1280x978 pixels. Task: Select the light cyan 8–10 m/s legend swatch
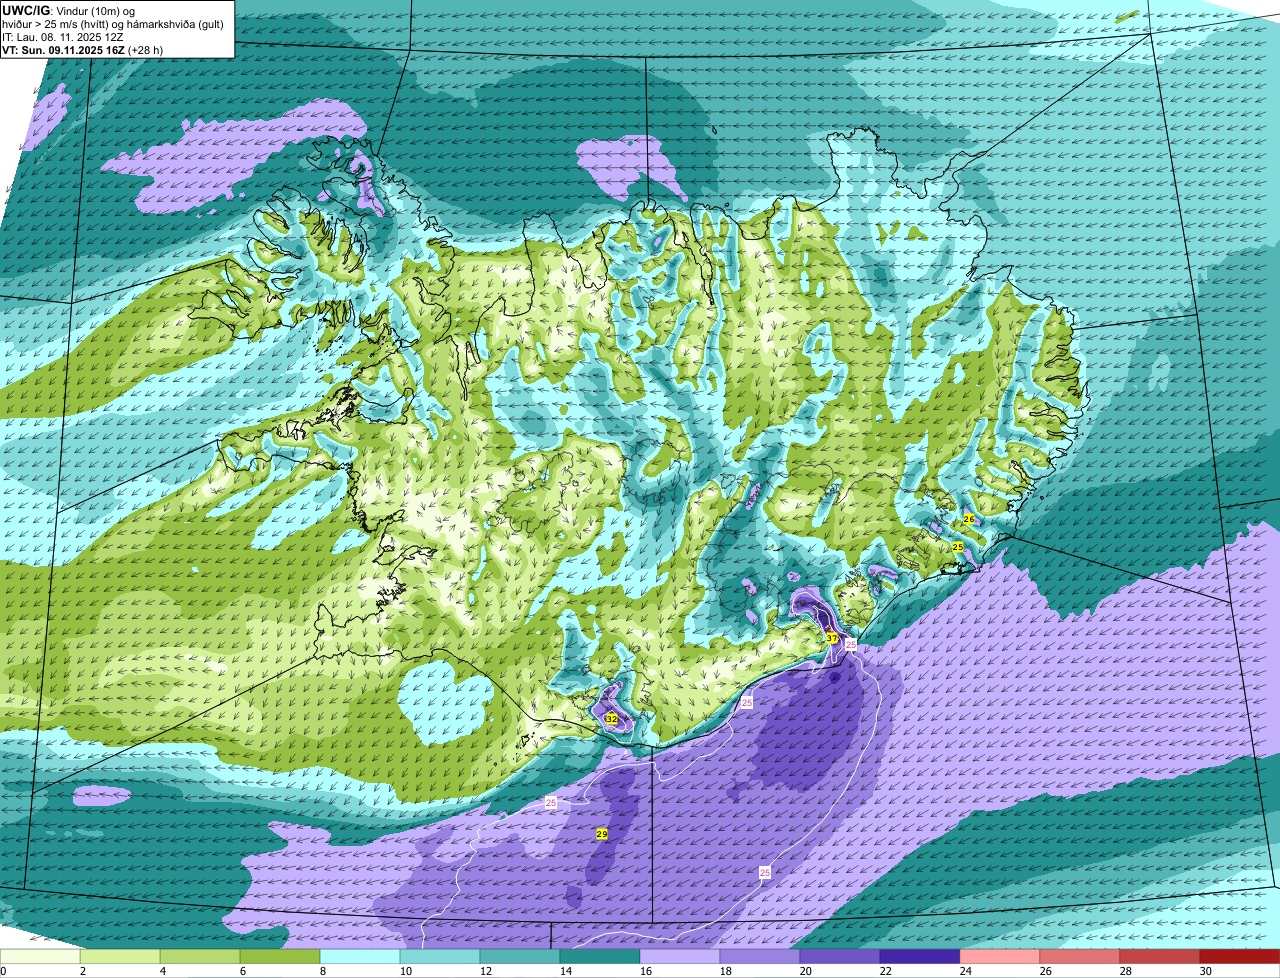pos(360,957)
